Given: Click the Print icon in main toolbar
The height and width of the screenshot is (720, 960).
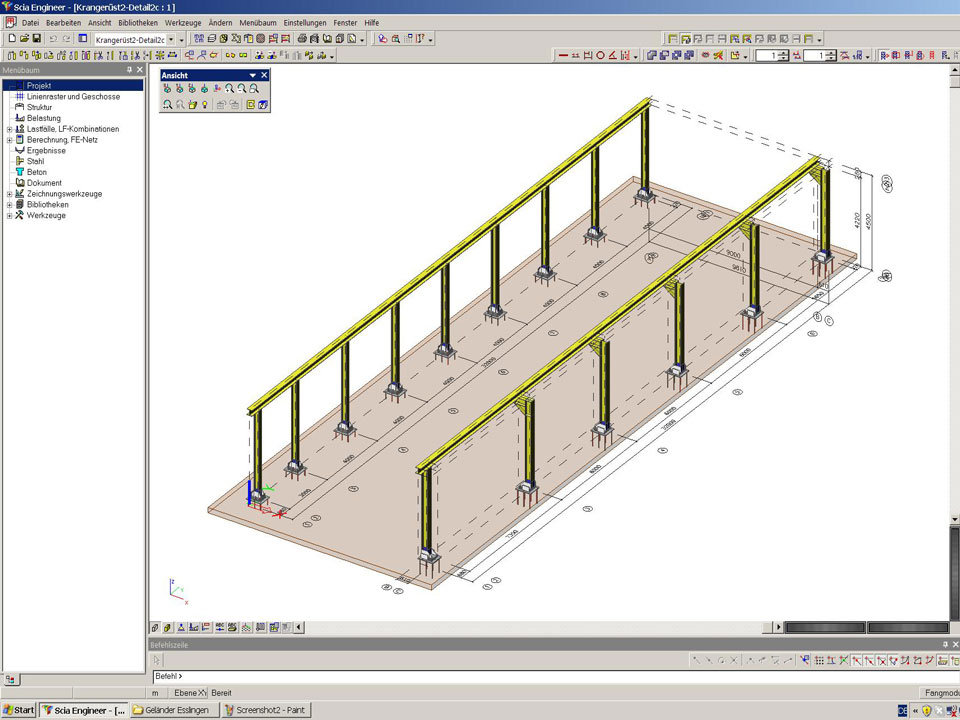Looking at the screenshot, I should [x=301, y=39].
